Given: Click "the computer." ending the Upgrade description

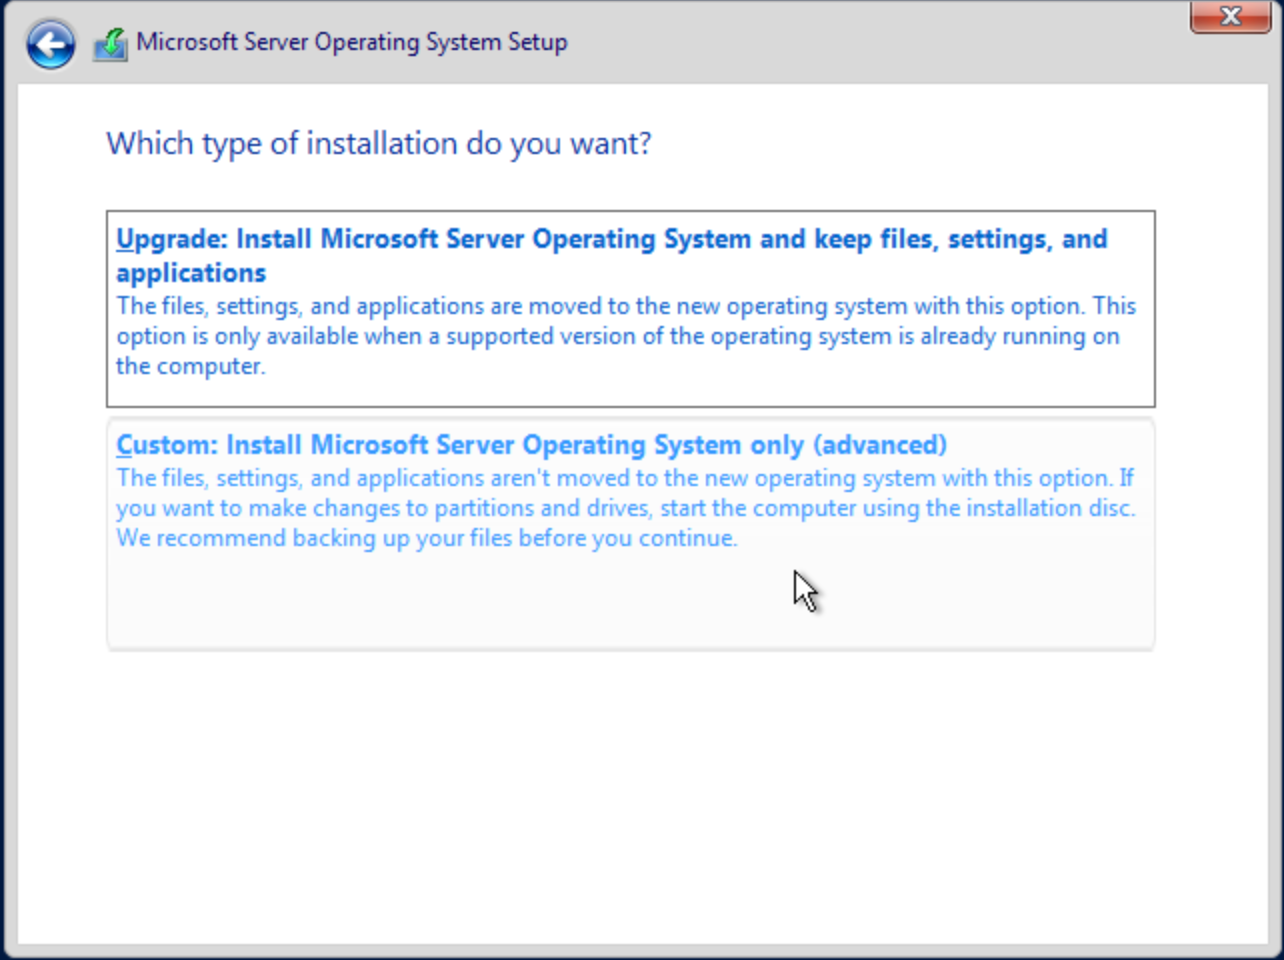Looking at the screenshot, I should pos(190,366).
